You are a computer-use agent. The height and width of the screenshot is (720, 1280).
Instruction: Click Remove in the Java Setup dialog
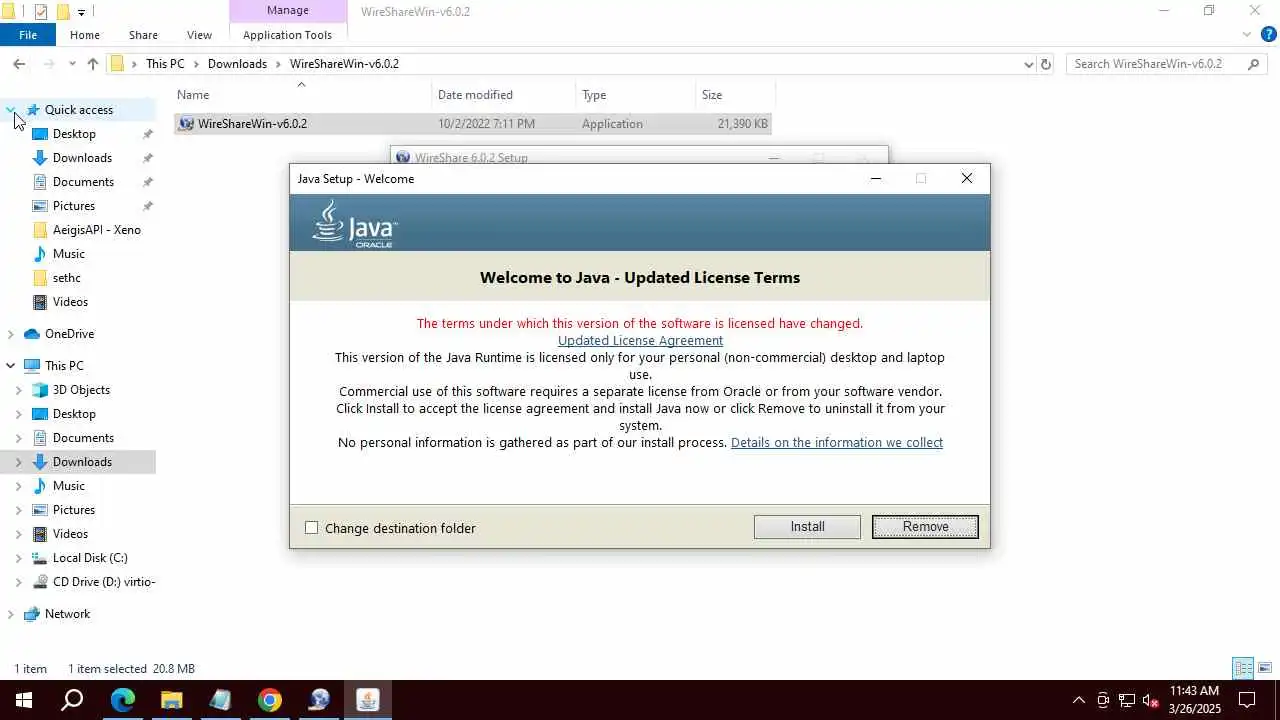[925, 527]
